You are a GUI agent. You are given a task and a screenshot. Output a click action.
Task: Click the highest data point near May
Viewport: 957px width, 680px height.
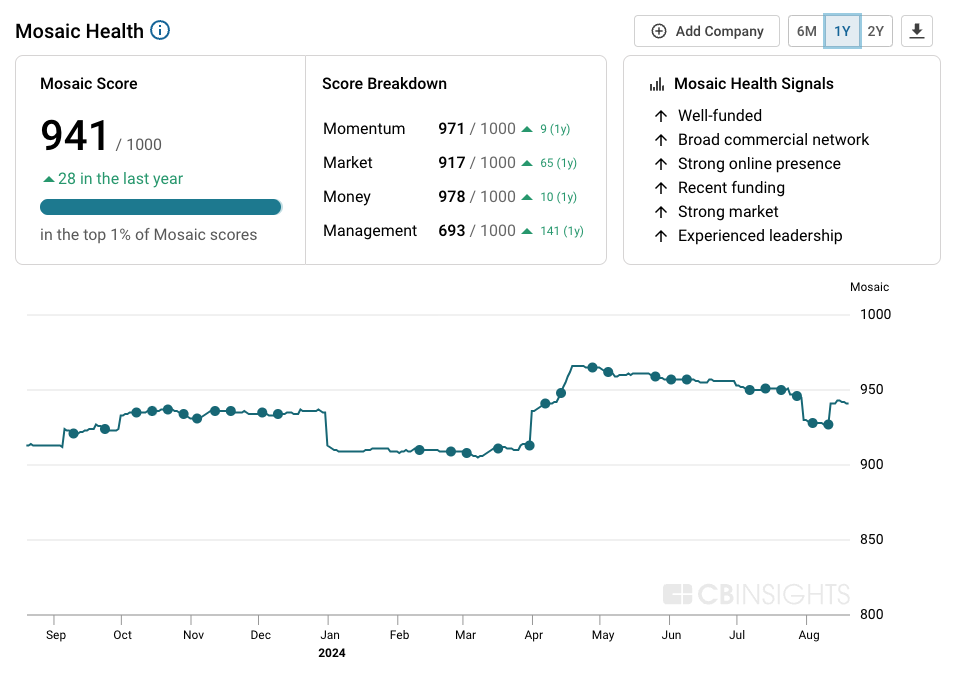(x=592, y=368)
